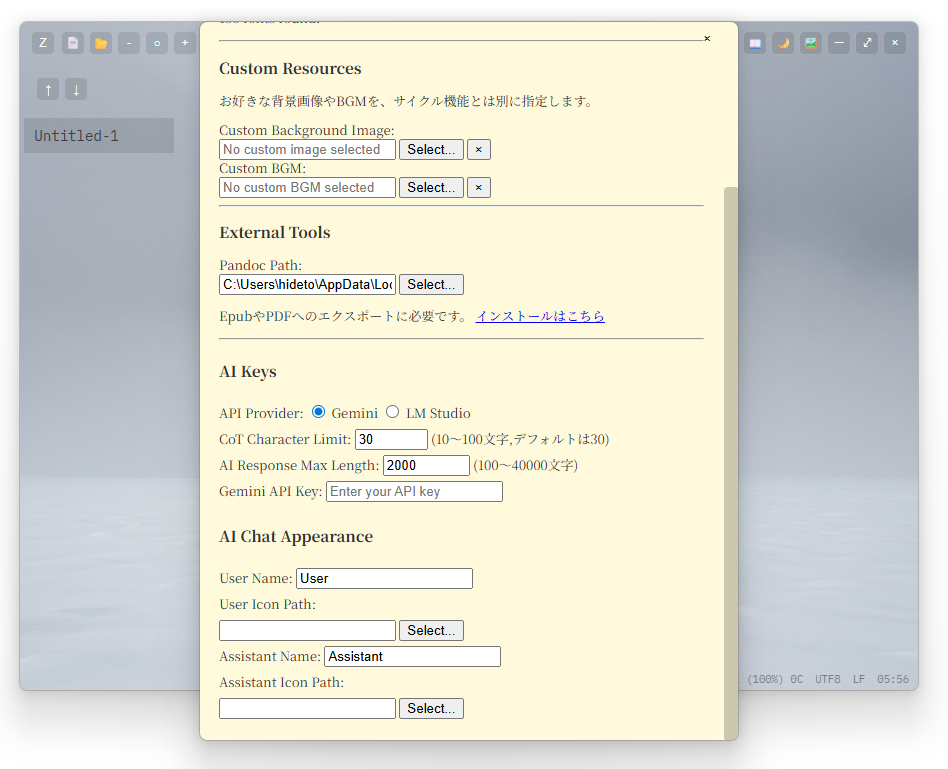
Task: Edit the User Name field
Action: pos(384,578)
